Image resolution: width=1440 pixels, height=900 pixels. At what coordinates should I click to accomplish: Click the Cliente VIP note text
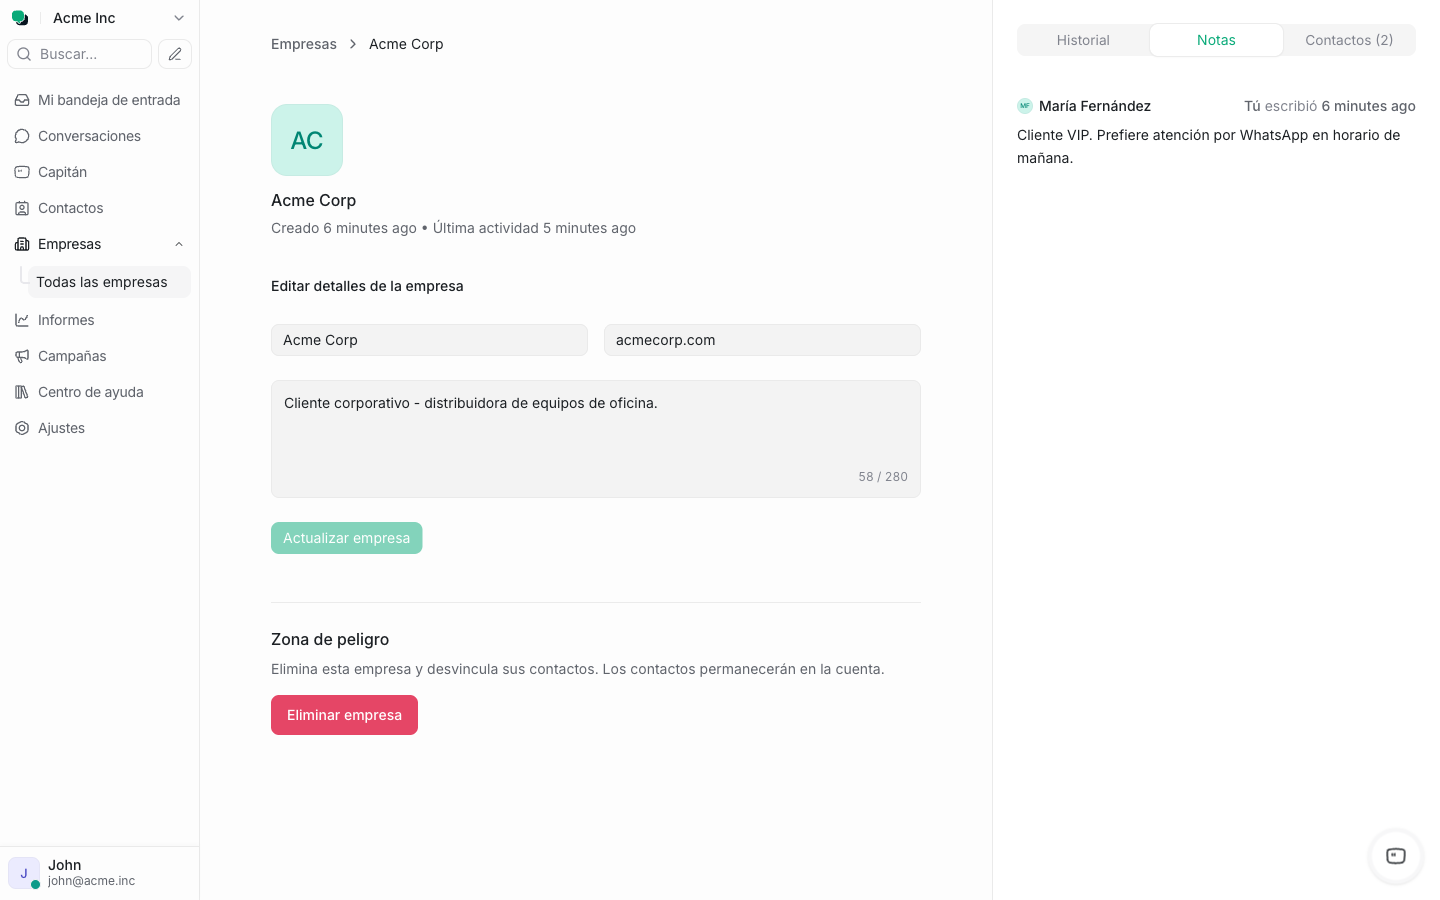click(x=1209, y=146)
